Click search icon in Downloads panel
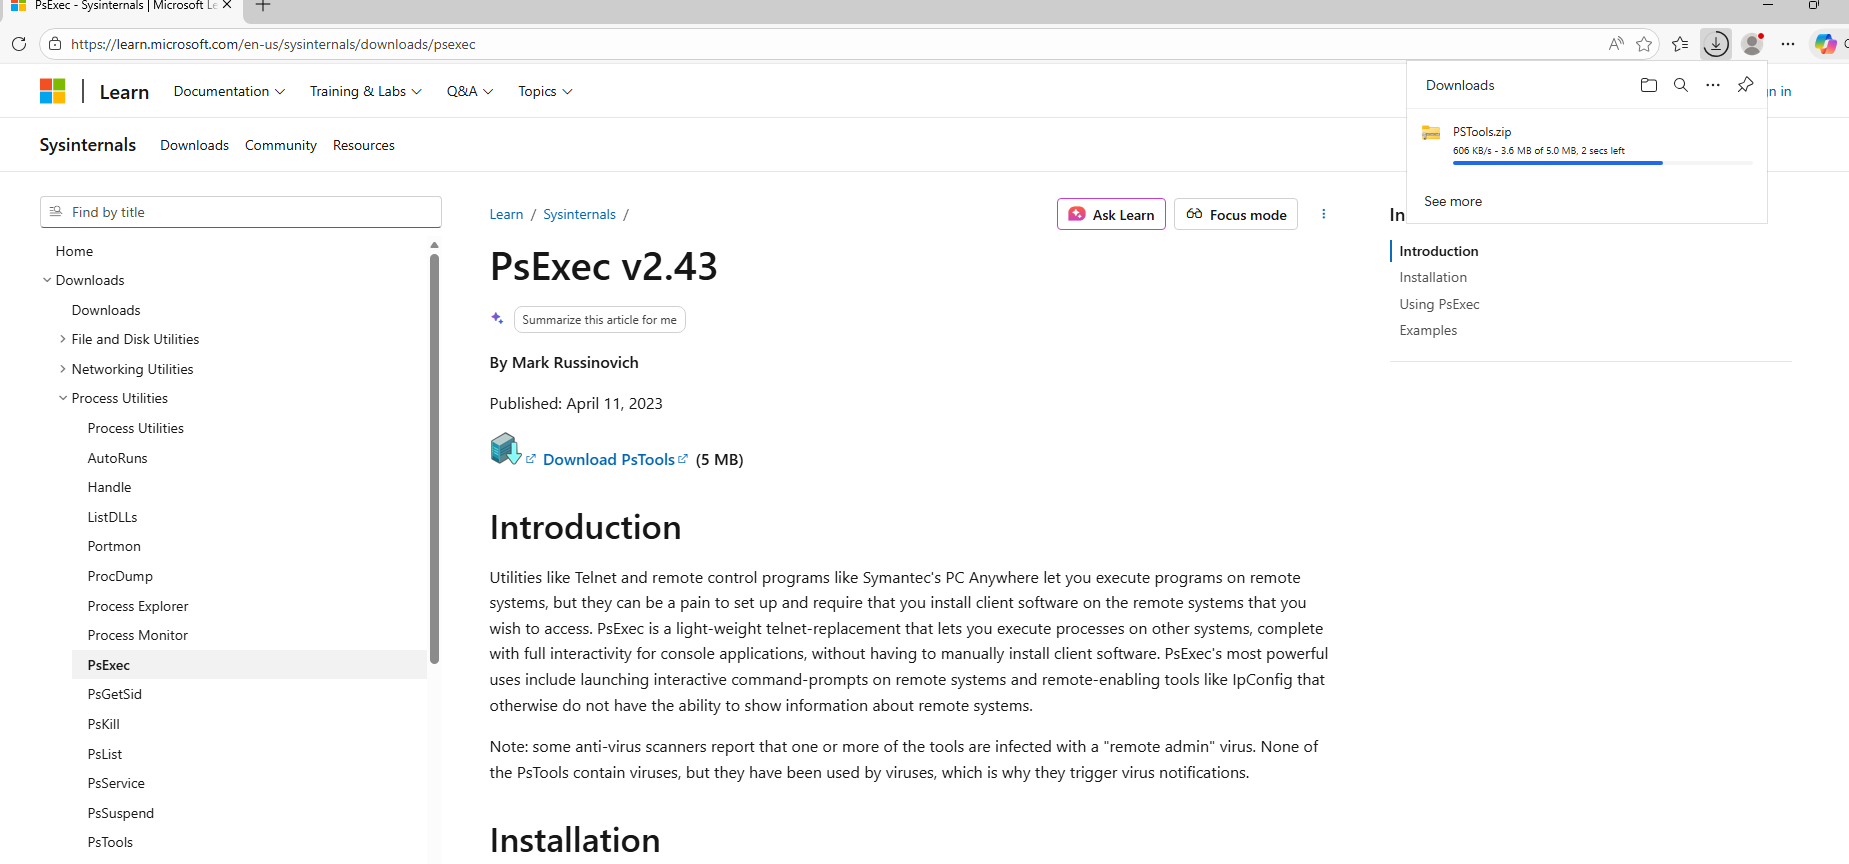The image size is (1849, 864). (x=1680, y=85)
